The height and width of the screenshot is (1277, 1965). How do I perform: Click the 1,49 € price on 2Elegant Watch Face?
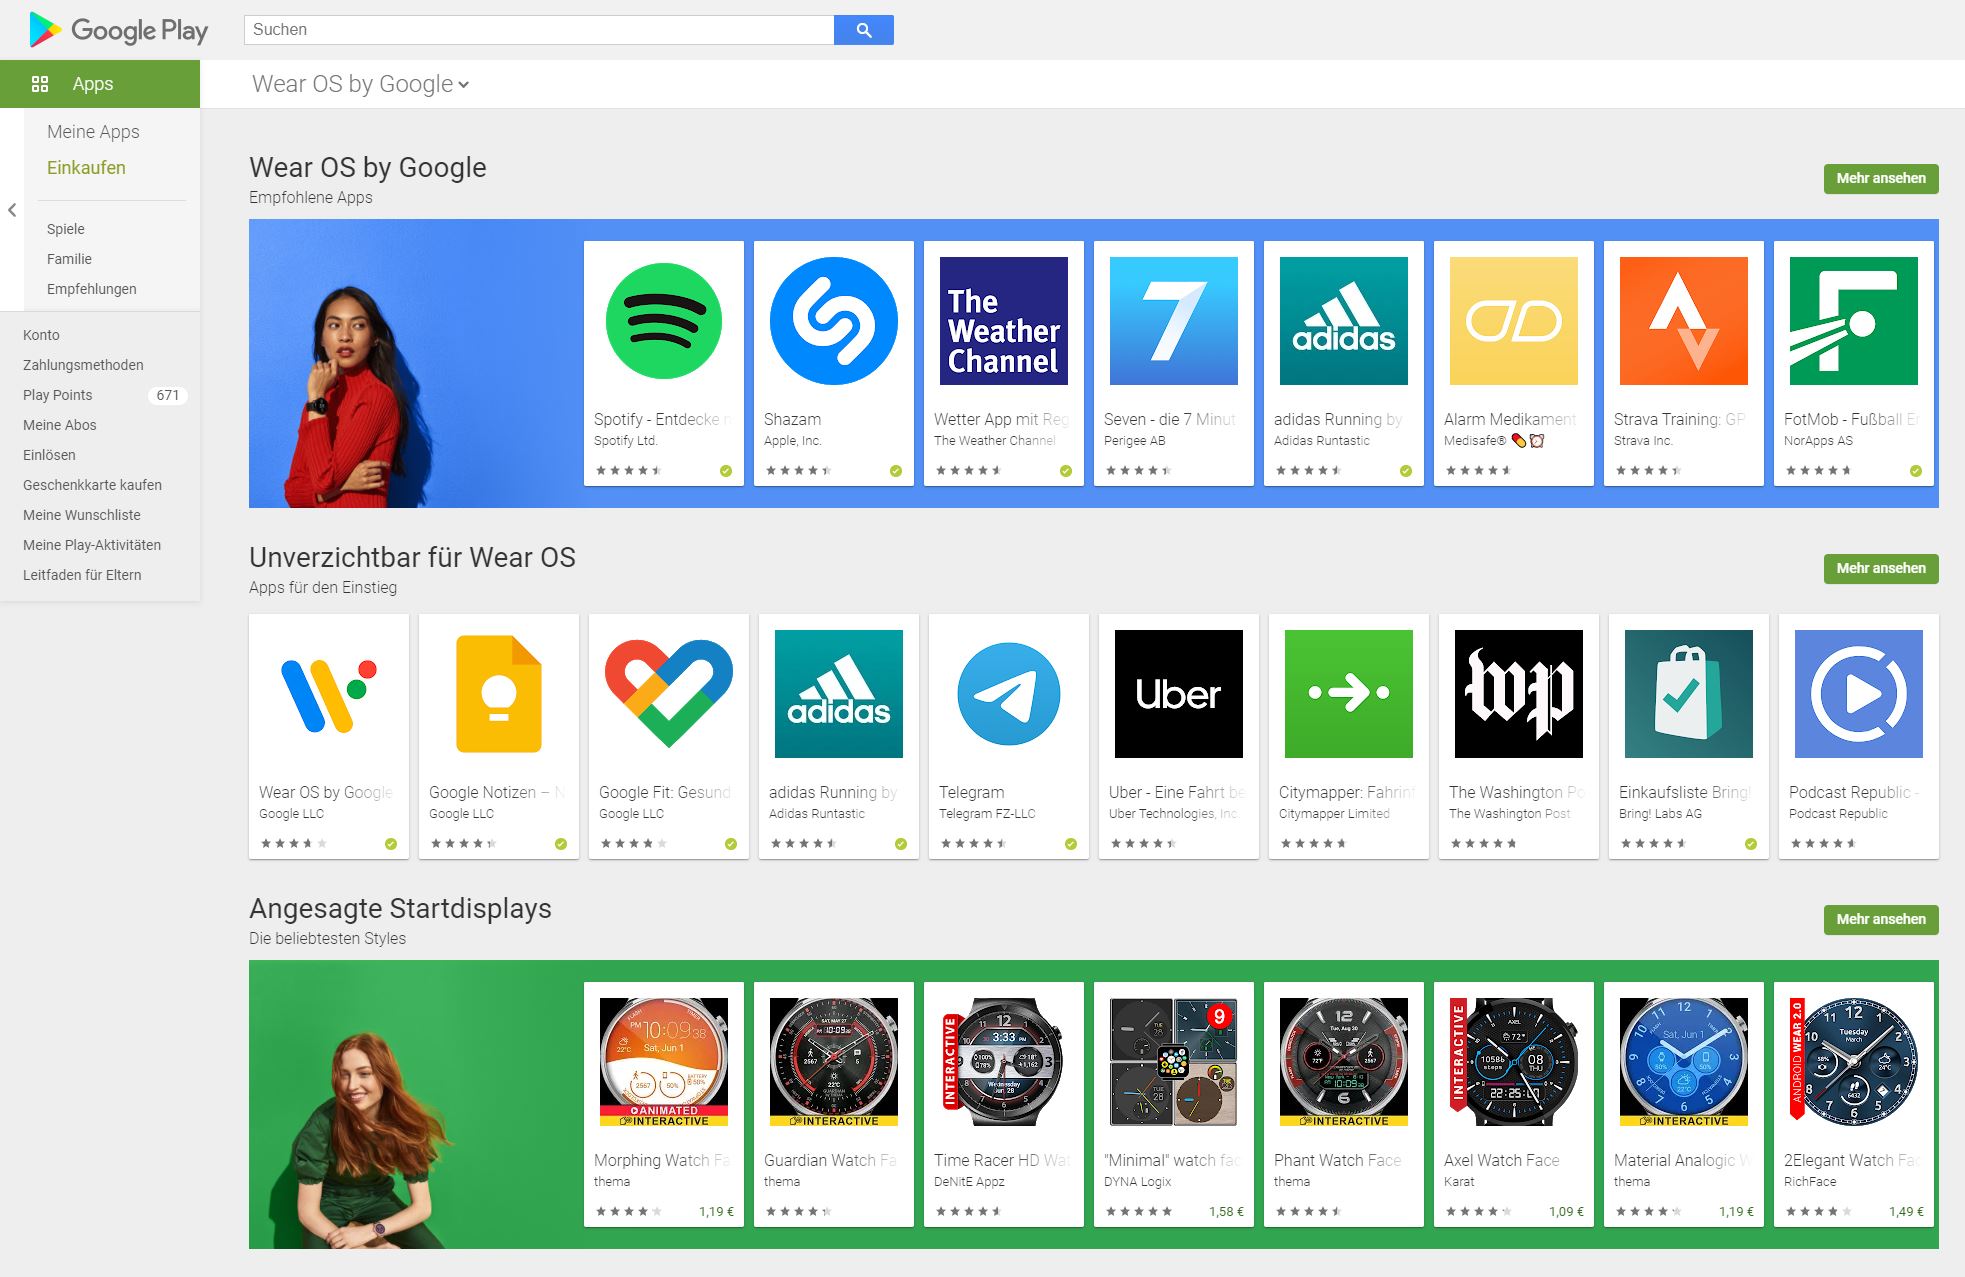pos(1906,1211)
